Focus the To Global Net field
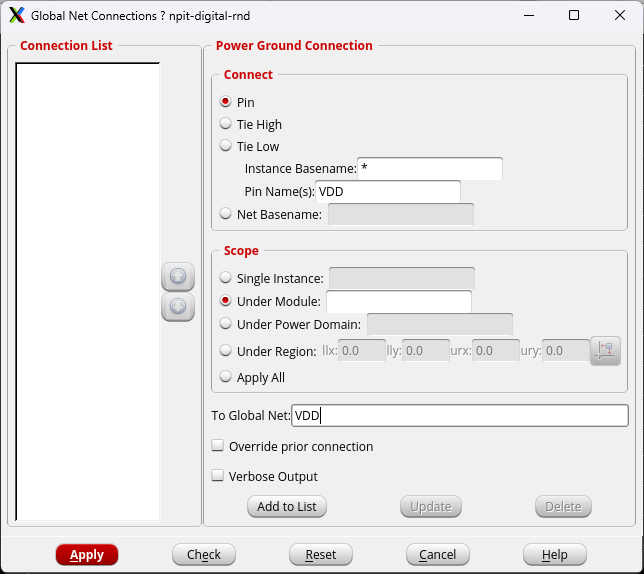644x574 pixels. [x=460, y=416]
